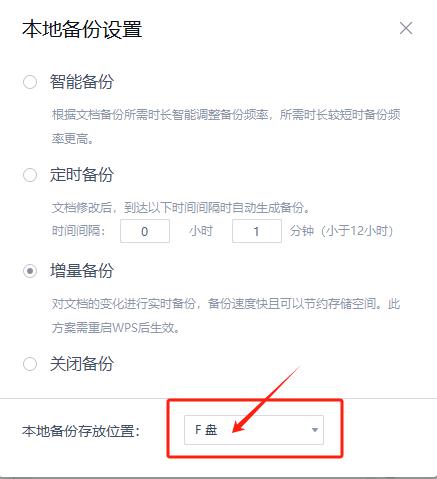Image resolution: width=437 pixels, height=479 pixels.
Task: Click the 增量备份 description text
Action: point(226,316)
